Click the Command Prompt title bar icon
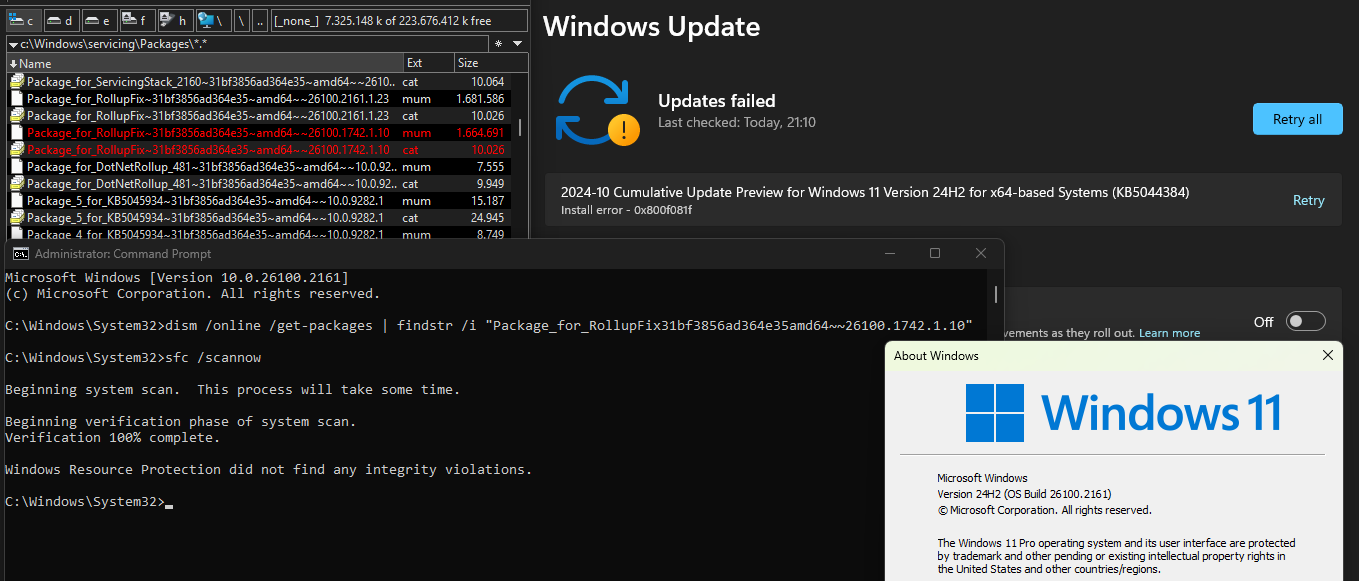This screenshot has height=581, width=1359. pyautogui.click(x=21, y=254)
